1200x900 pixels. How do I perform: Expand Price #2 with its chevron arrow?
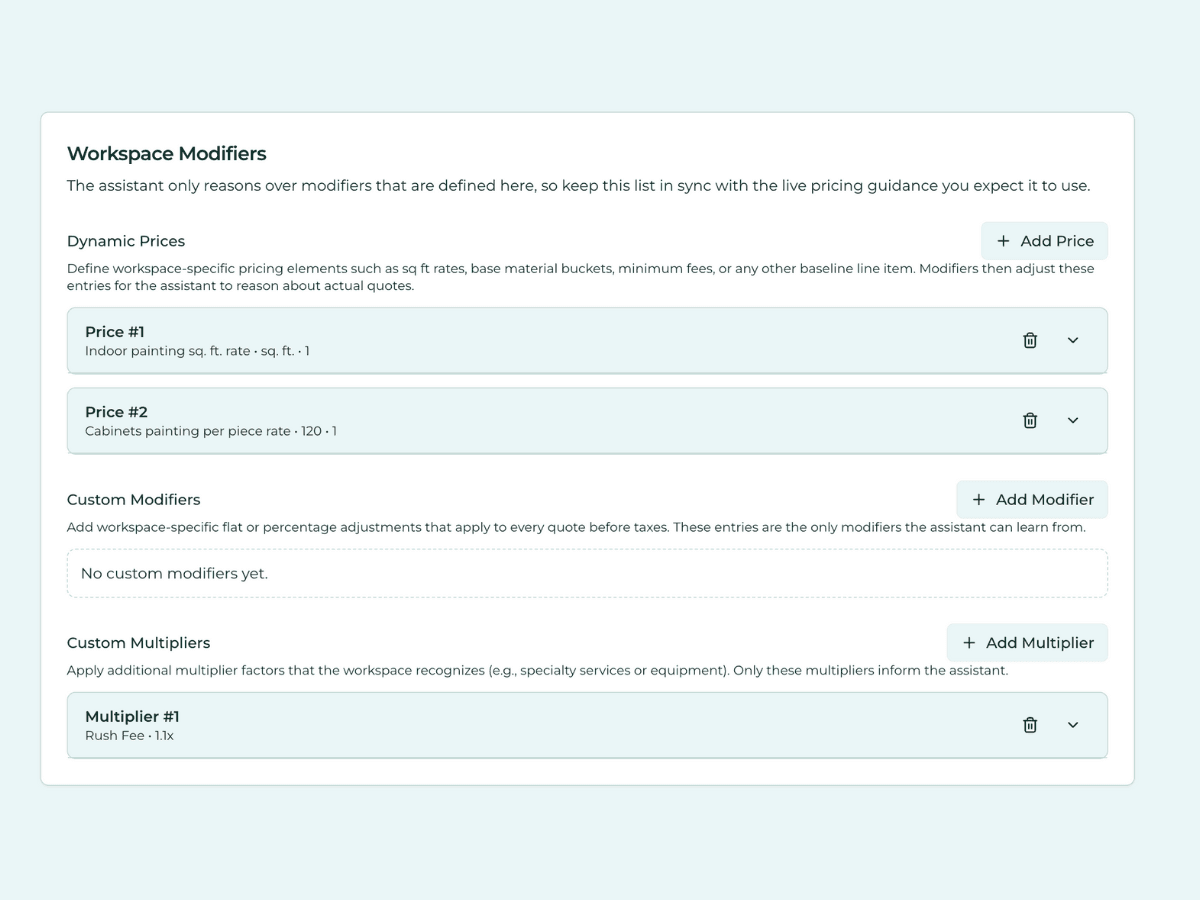click(1073, 420)
